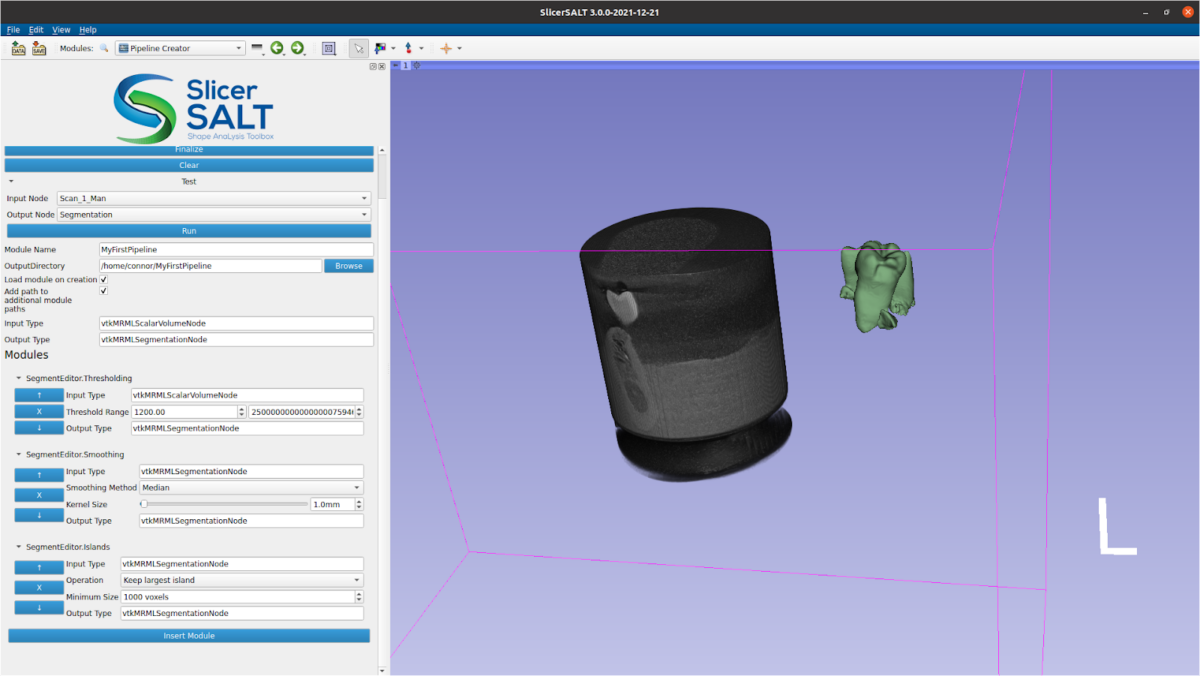Open the Pipeline Creator modules dropdown
Viewport: 1200px width, 676px height.
(180, 48)
